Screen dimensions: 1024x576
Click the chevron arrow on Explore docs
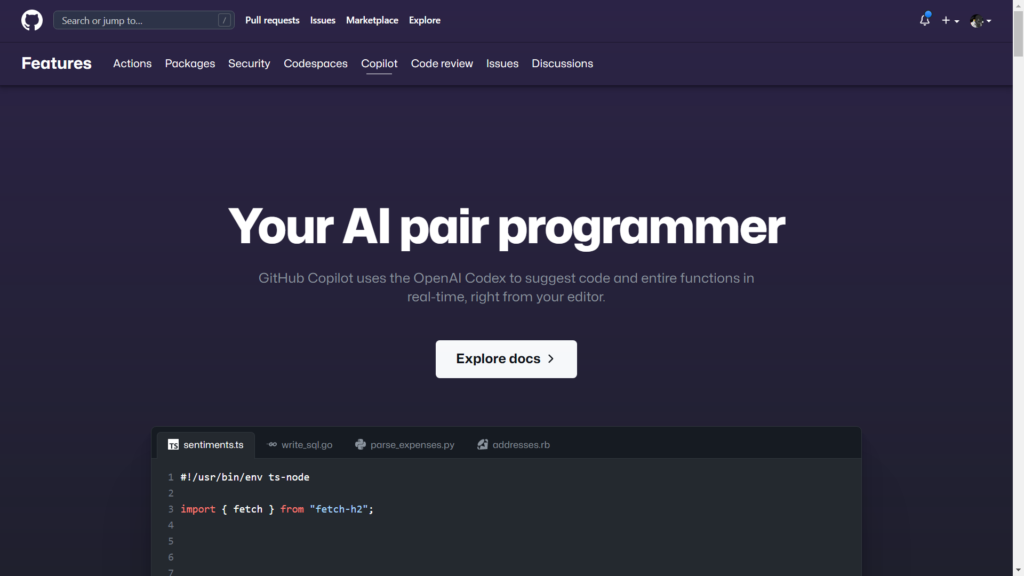[x=551, y=359]
